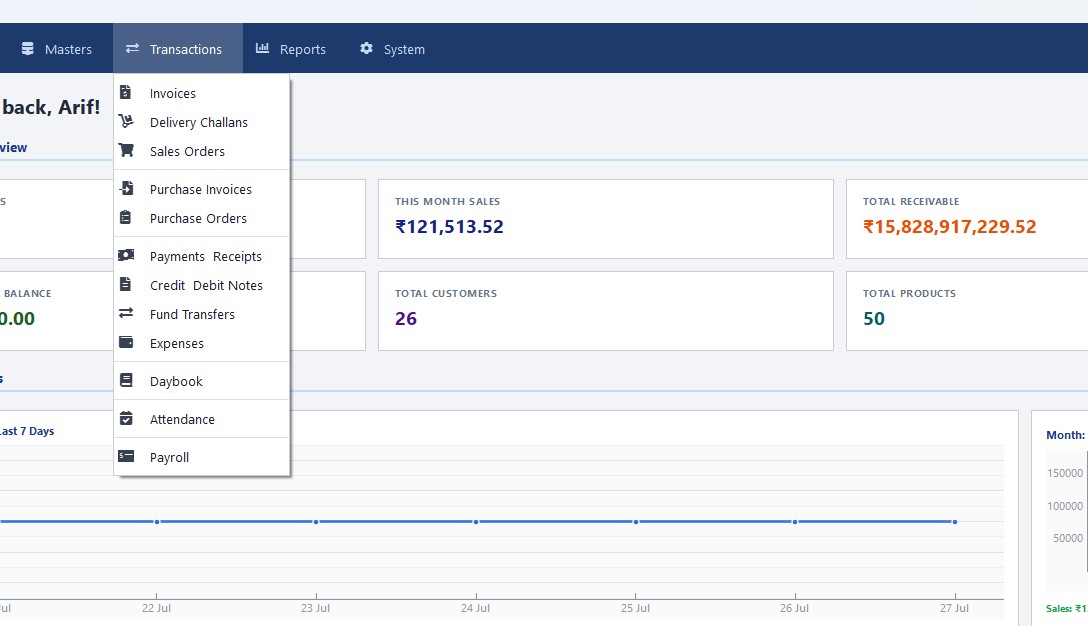The image size is (1088, 626).
Task: Click the Purchase Invoices import icon
Action: pyautogui.click(x=126, y=189)
